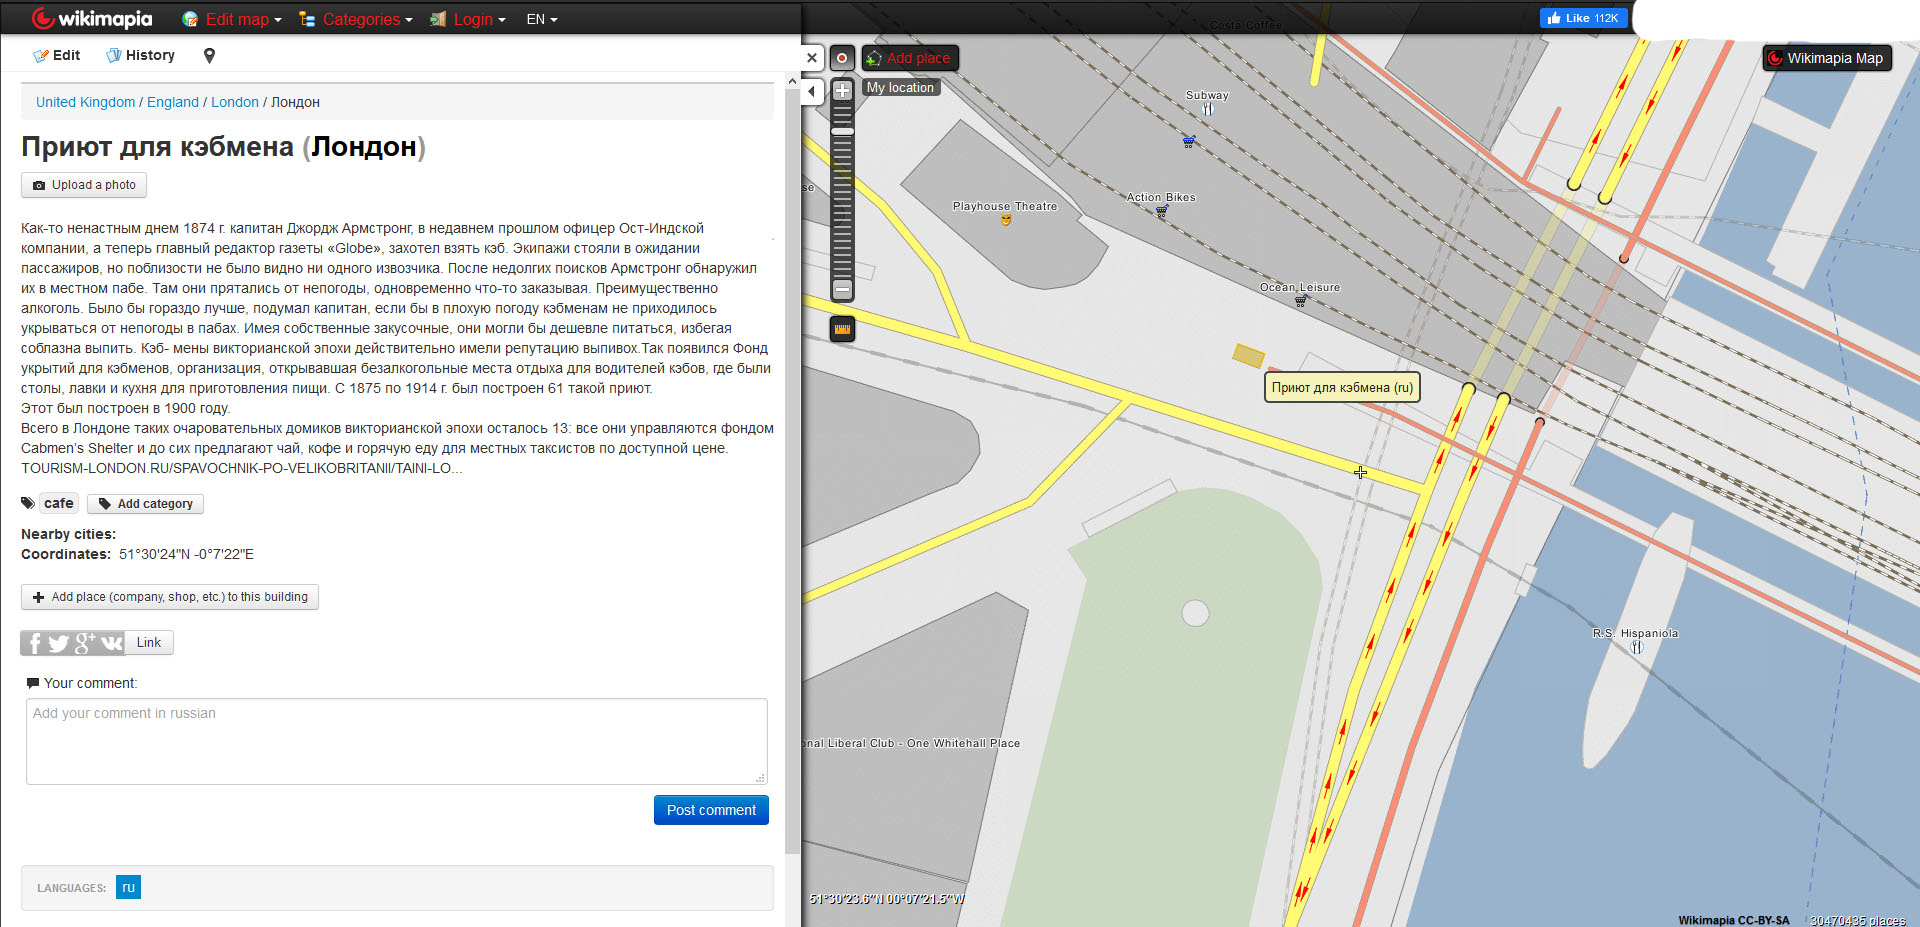The height and width of the screenshot is (927, 1920).
Task: Open the History tab
Action: coord(140,56)
